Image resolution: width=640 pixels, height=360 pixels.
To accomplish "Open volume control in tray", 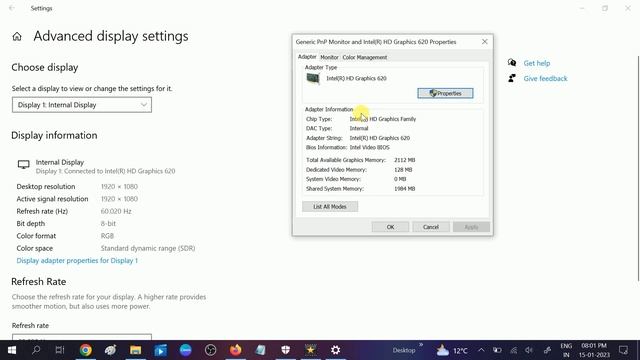I will click(x=529, y=350).
